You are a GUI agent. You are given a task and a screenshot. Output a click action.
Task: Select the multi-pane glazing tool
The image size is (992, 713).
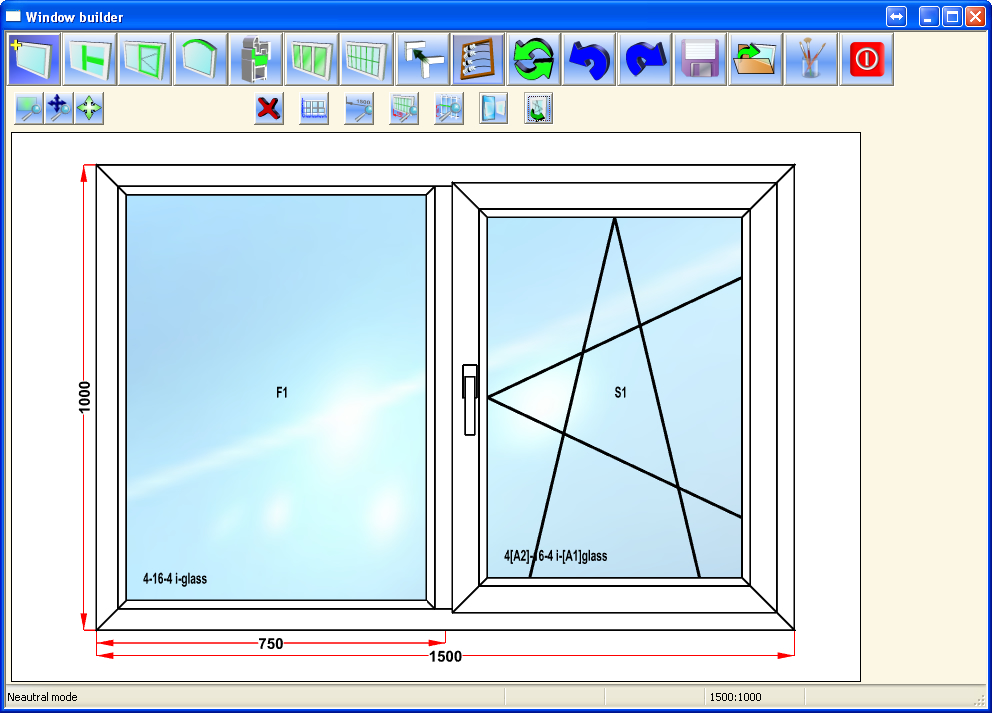point(311,59)
